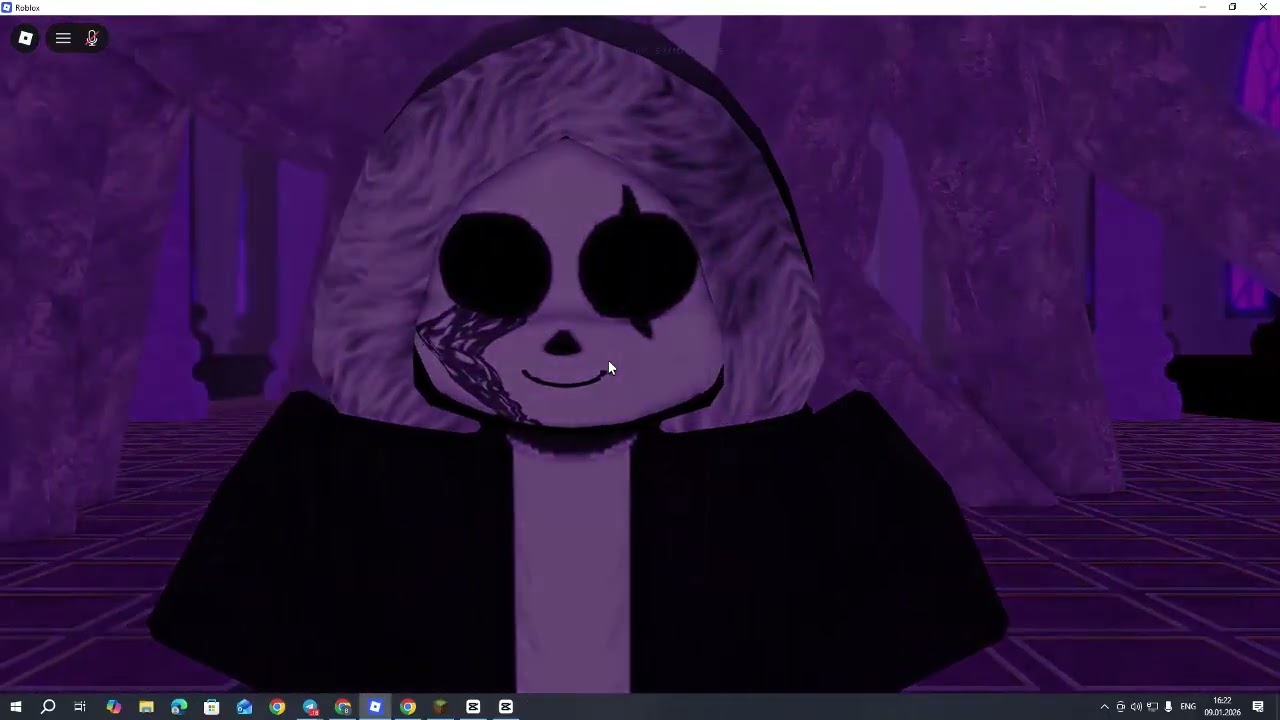1280x720 pixels.
Task: Click the microphone tray icon
Action: [x=1168, y=707]
